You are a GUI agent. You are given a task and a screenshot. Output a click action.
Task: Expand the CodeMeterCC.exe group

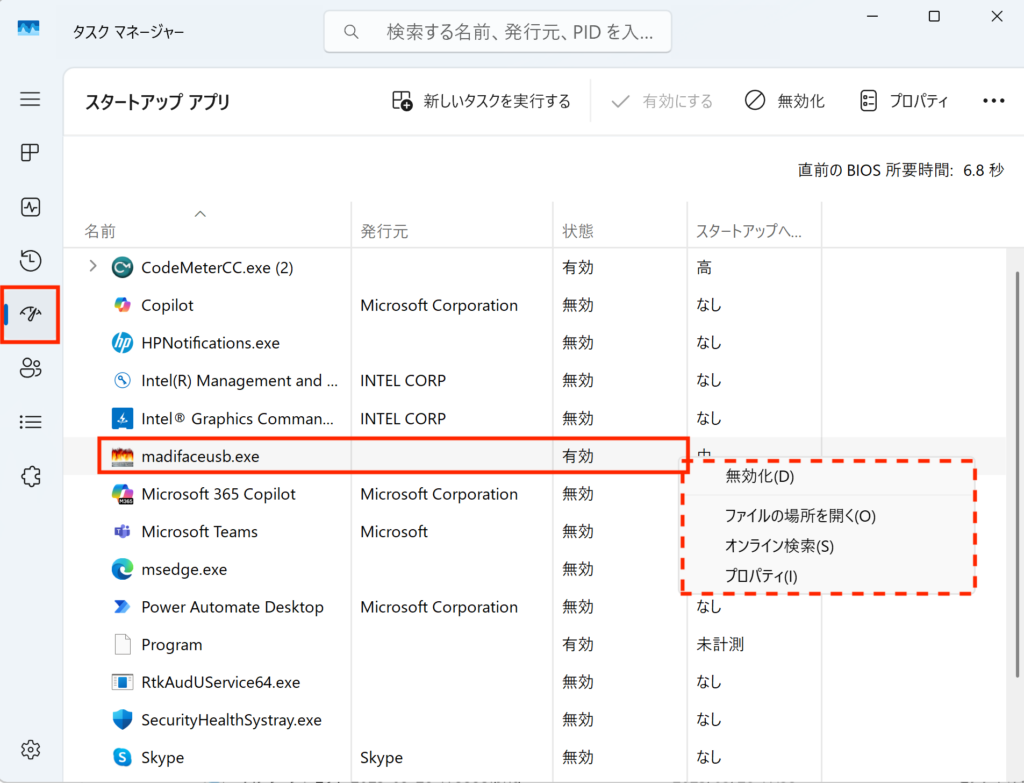click(x=93, y=267)
